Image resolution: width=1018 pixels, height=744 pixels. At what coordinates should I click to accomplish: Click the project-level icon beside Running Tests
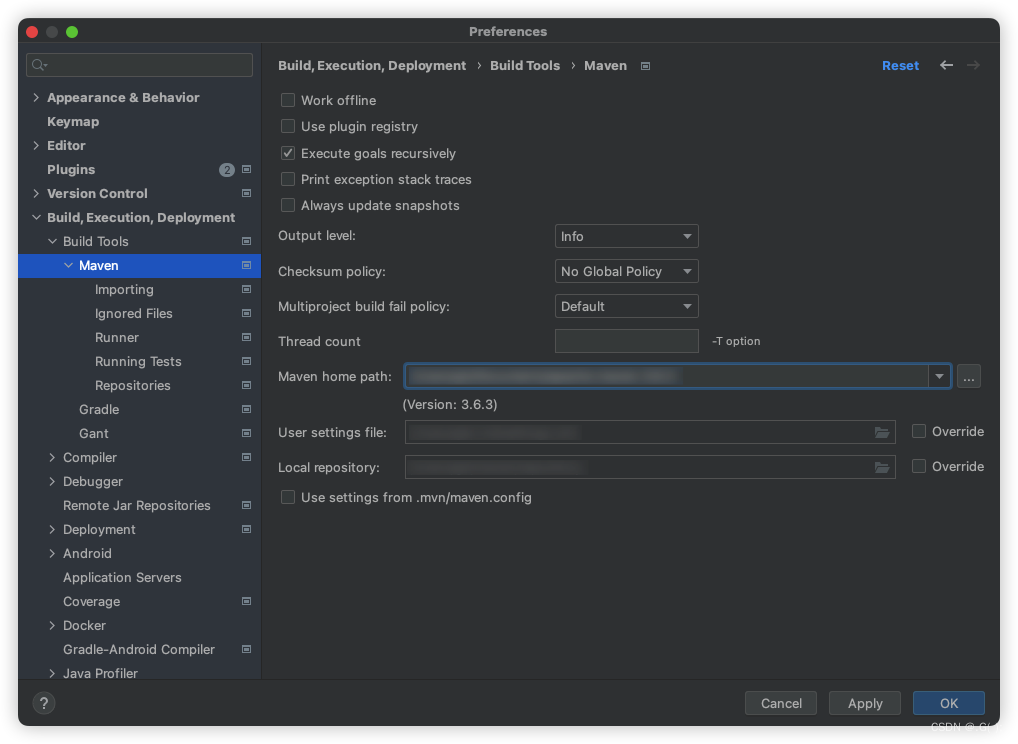[247, 362]
